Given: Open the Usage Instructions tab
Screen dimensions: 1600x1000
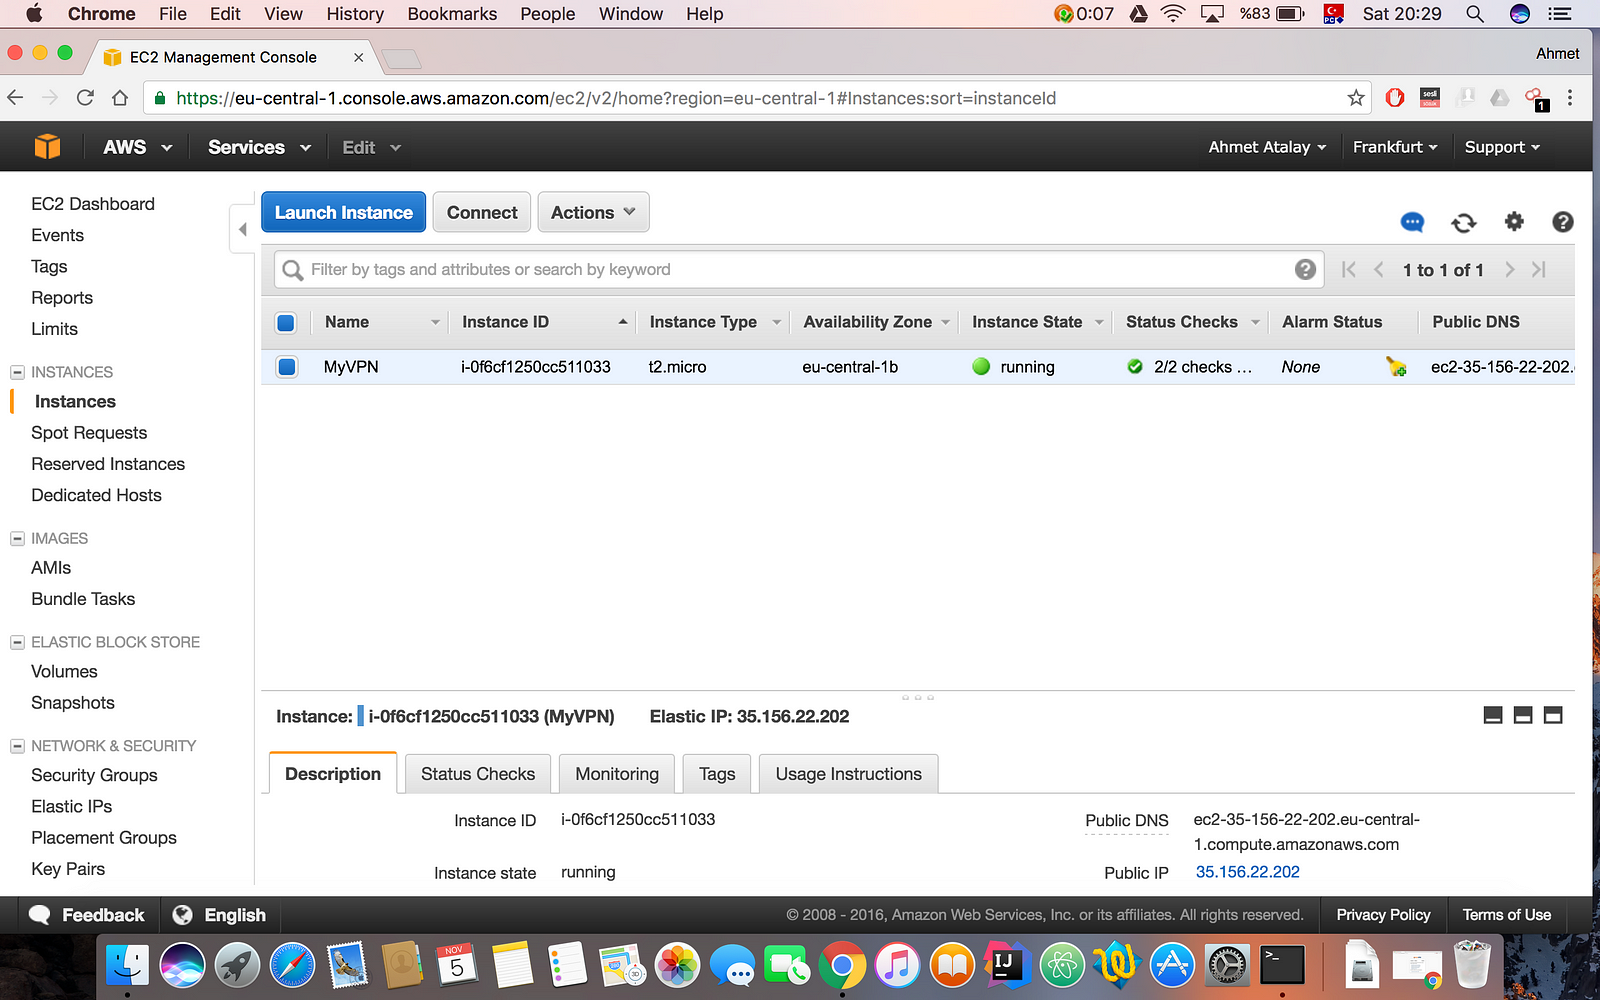Looking at the screenshot, I should tap(849, 774).
